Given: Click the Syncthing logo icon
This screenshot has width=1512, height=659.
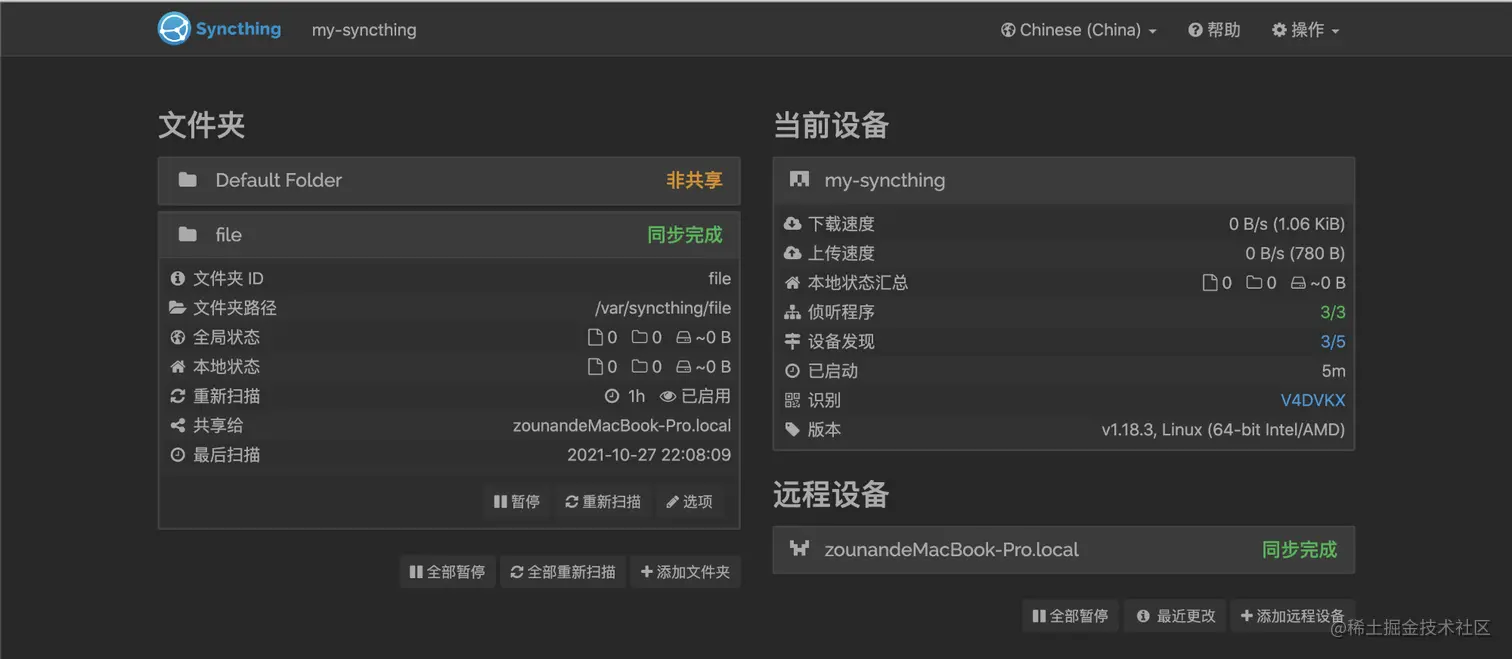Looking at the screenshot, I should [174, 29].
